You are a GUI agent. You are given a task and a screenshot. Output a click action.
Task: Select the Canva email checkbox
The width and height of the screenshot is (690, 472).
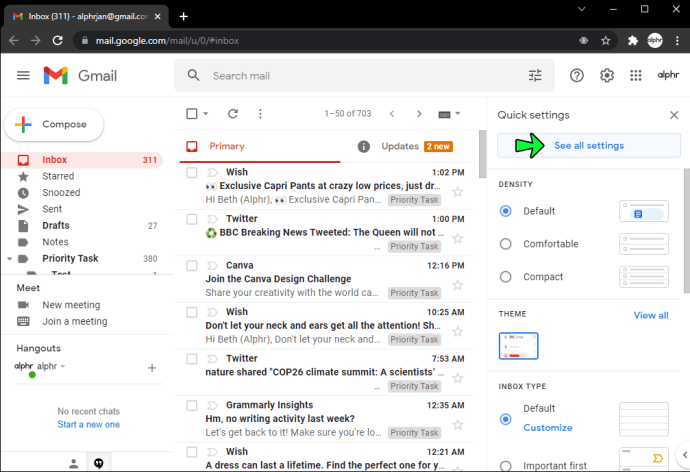[192, 266]
